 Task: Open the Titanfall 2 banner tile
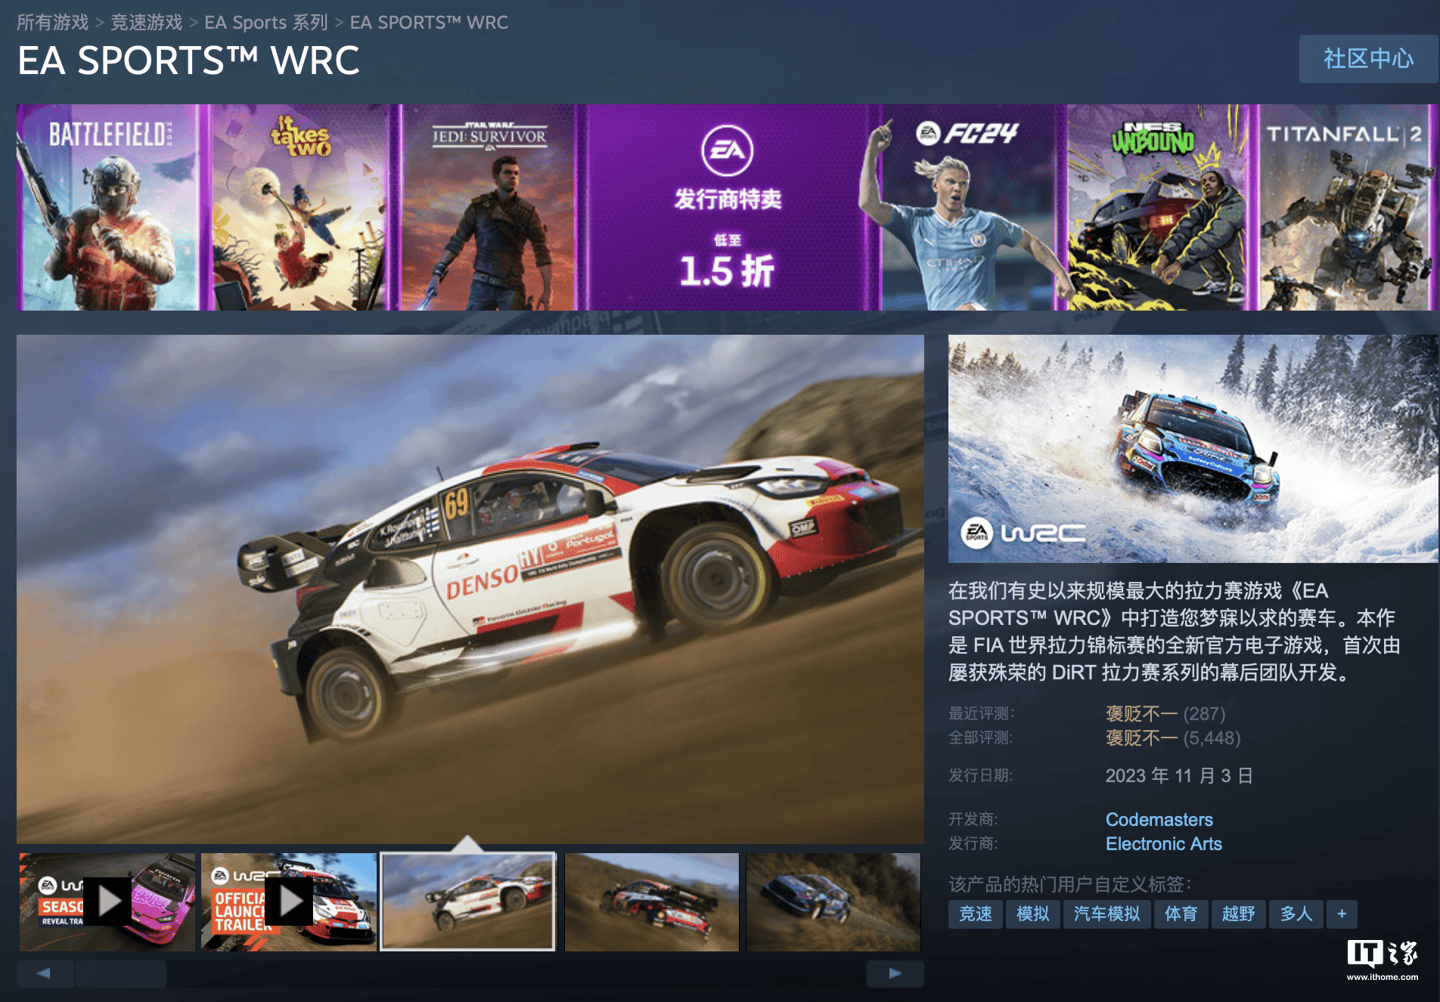(1346, 207)
